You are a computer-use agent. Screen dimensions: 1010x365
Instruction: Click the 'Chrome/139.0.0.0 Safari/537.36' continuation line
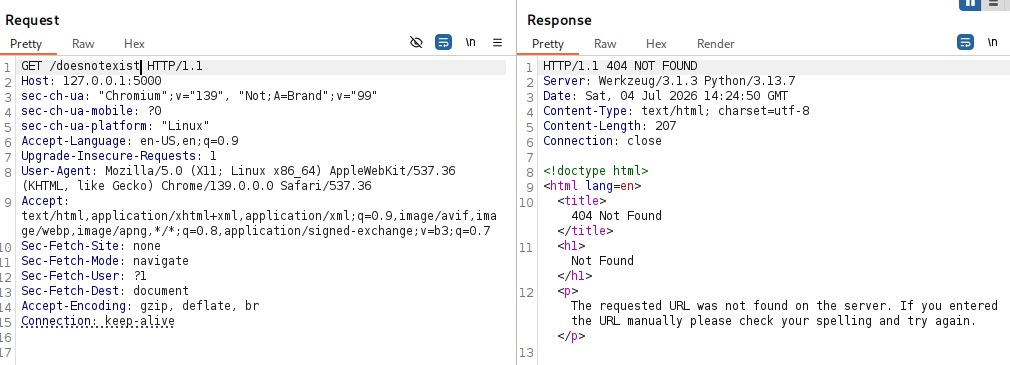point(196,186)
